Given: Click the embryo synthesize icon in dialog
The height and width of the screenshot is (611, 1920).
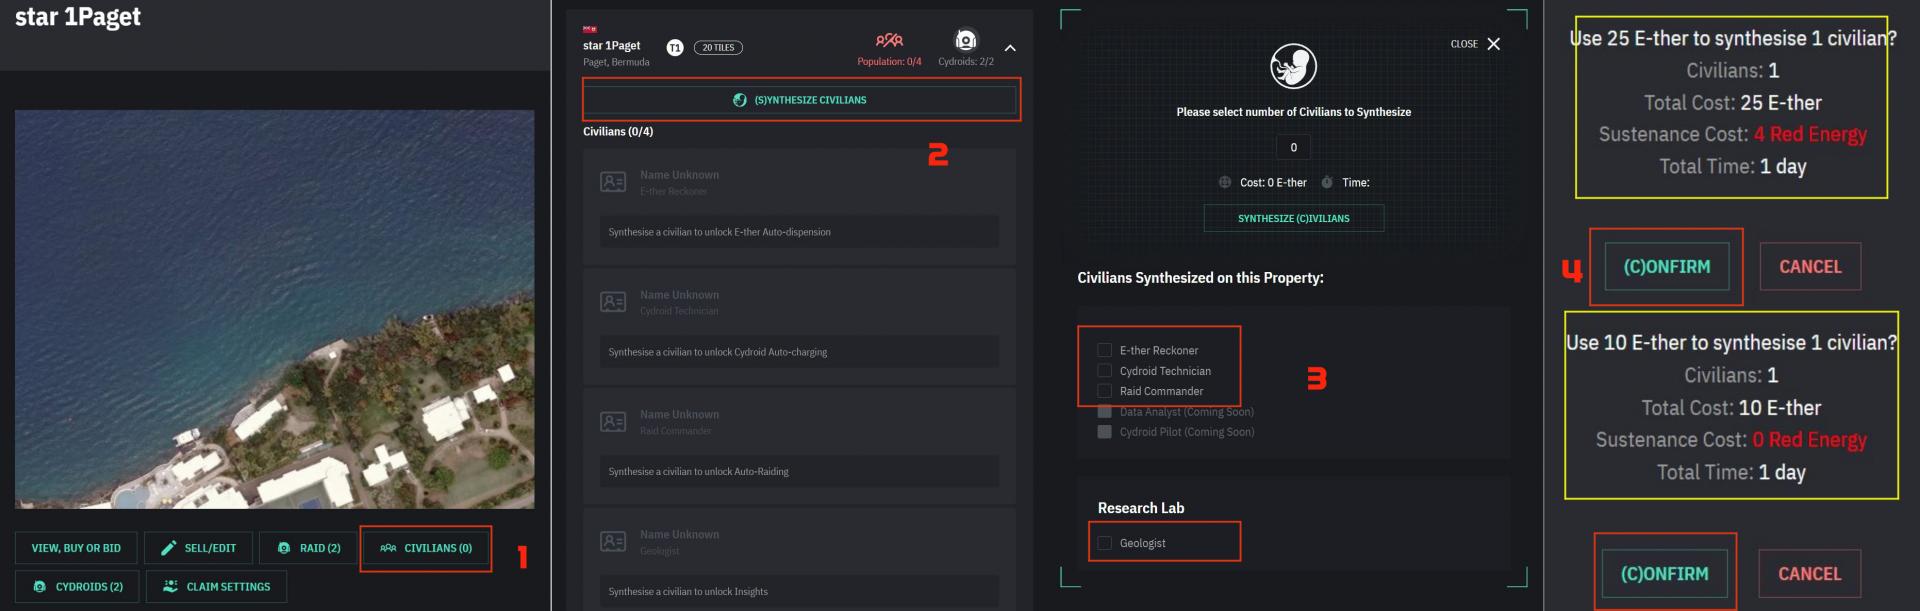Looking at the screenshot, I should point(1293,66).
